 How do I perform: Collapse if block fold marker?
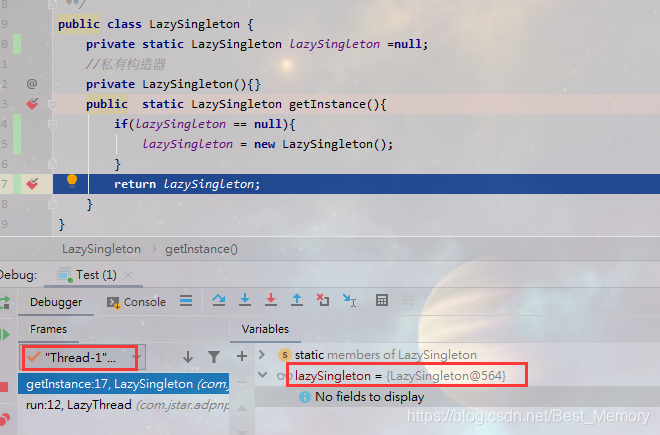tap(52, 124)
